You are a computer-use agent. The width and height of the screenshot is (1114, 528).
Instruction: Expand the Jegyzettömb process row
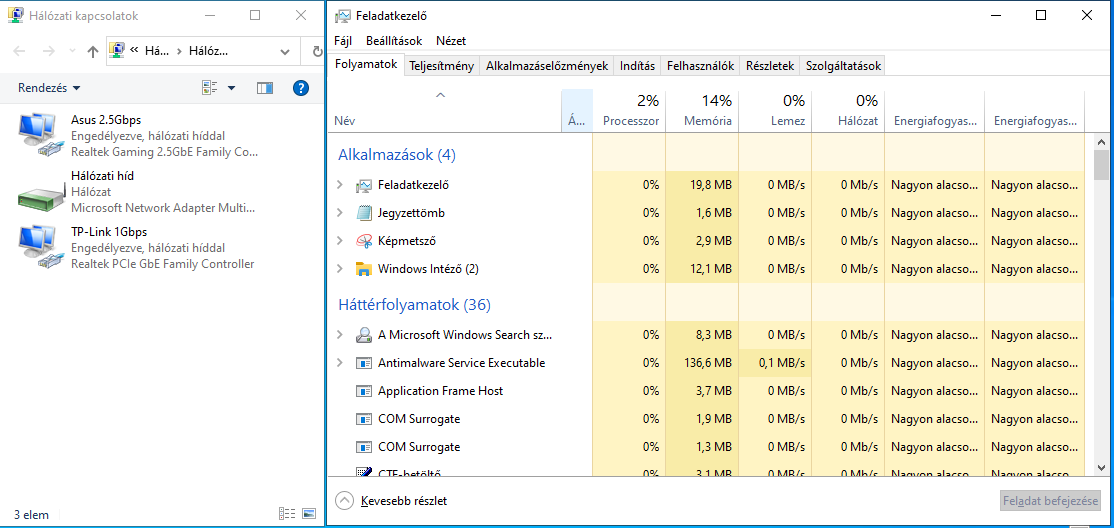(340, 212)
